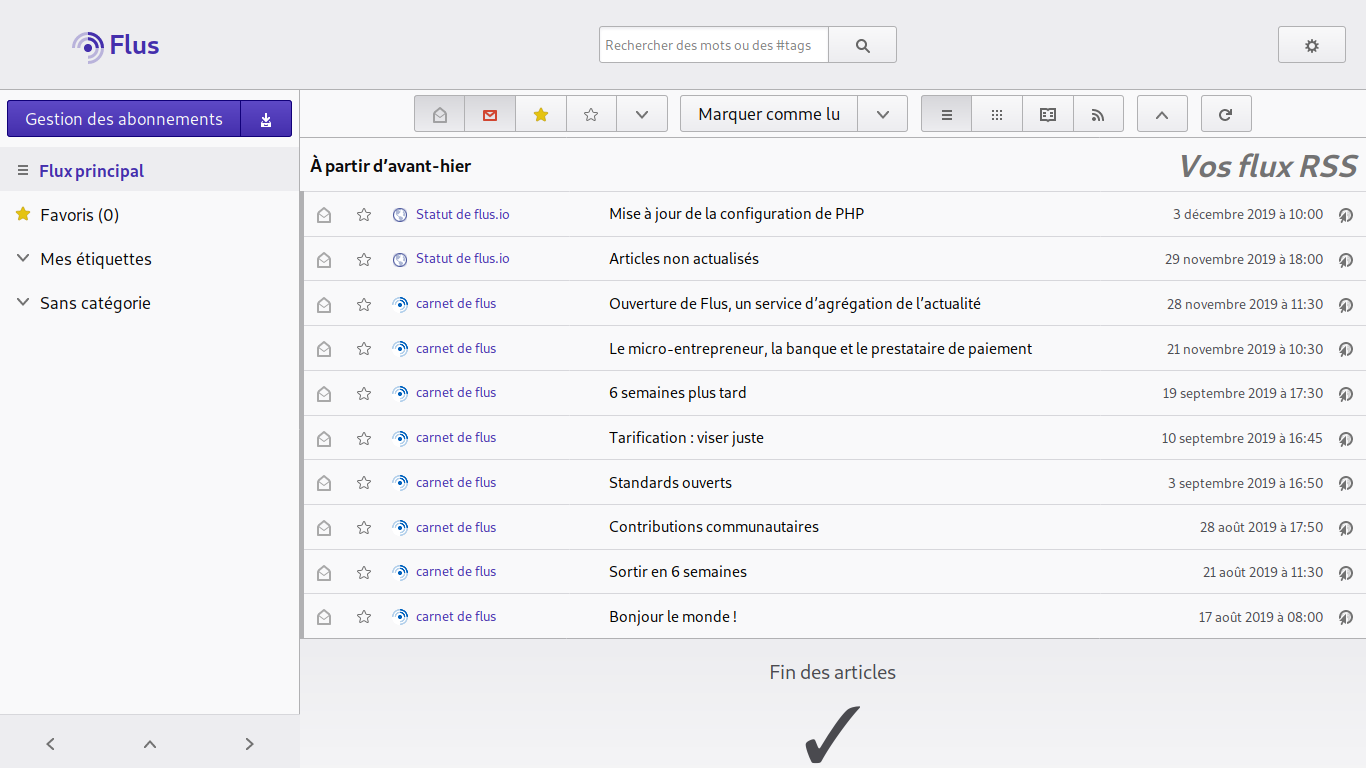Switch to reader view
This screenshot has height=768, width=1366.
coord(1046,113)
